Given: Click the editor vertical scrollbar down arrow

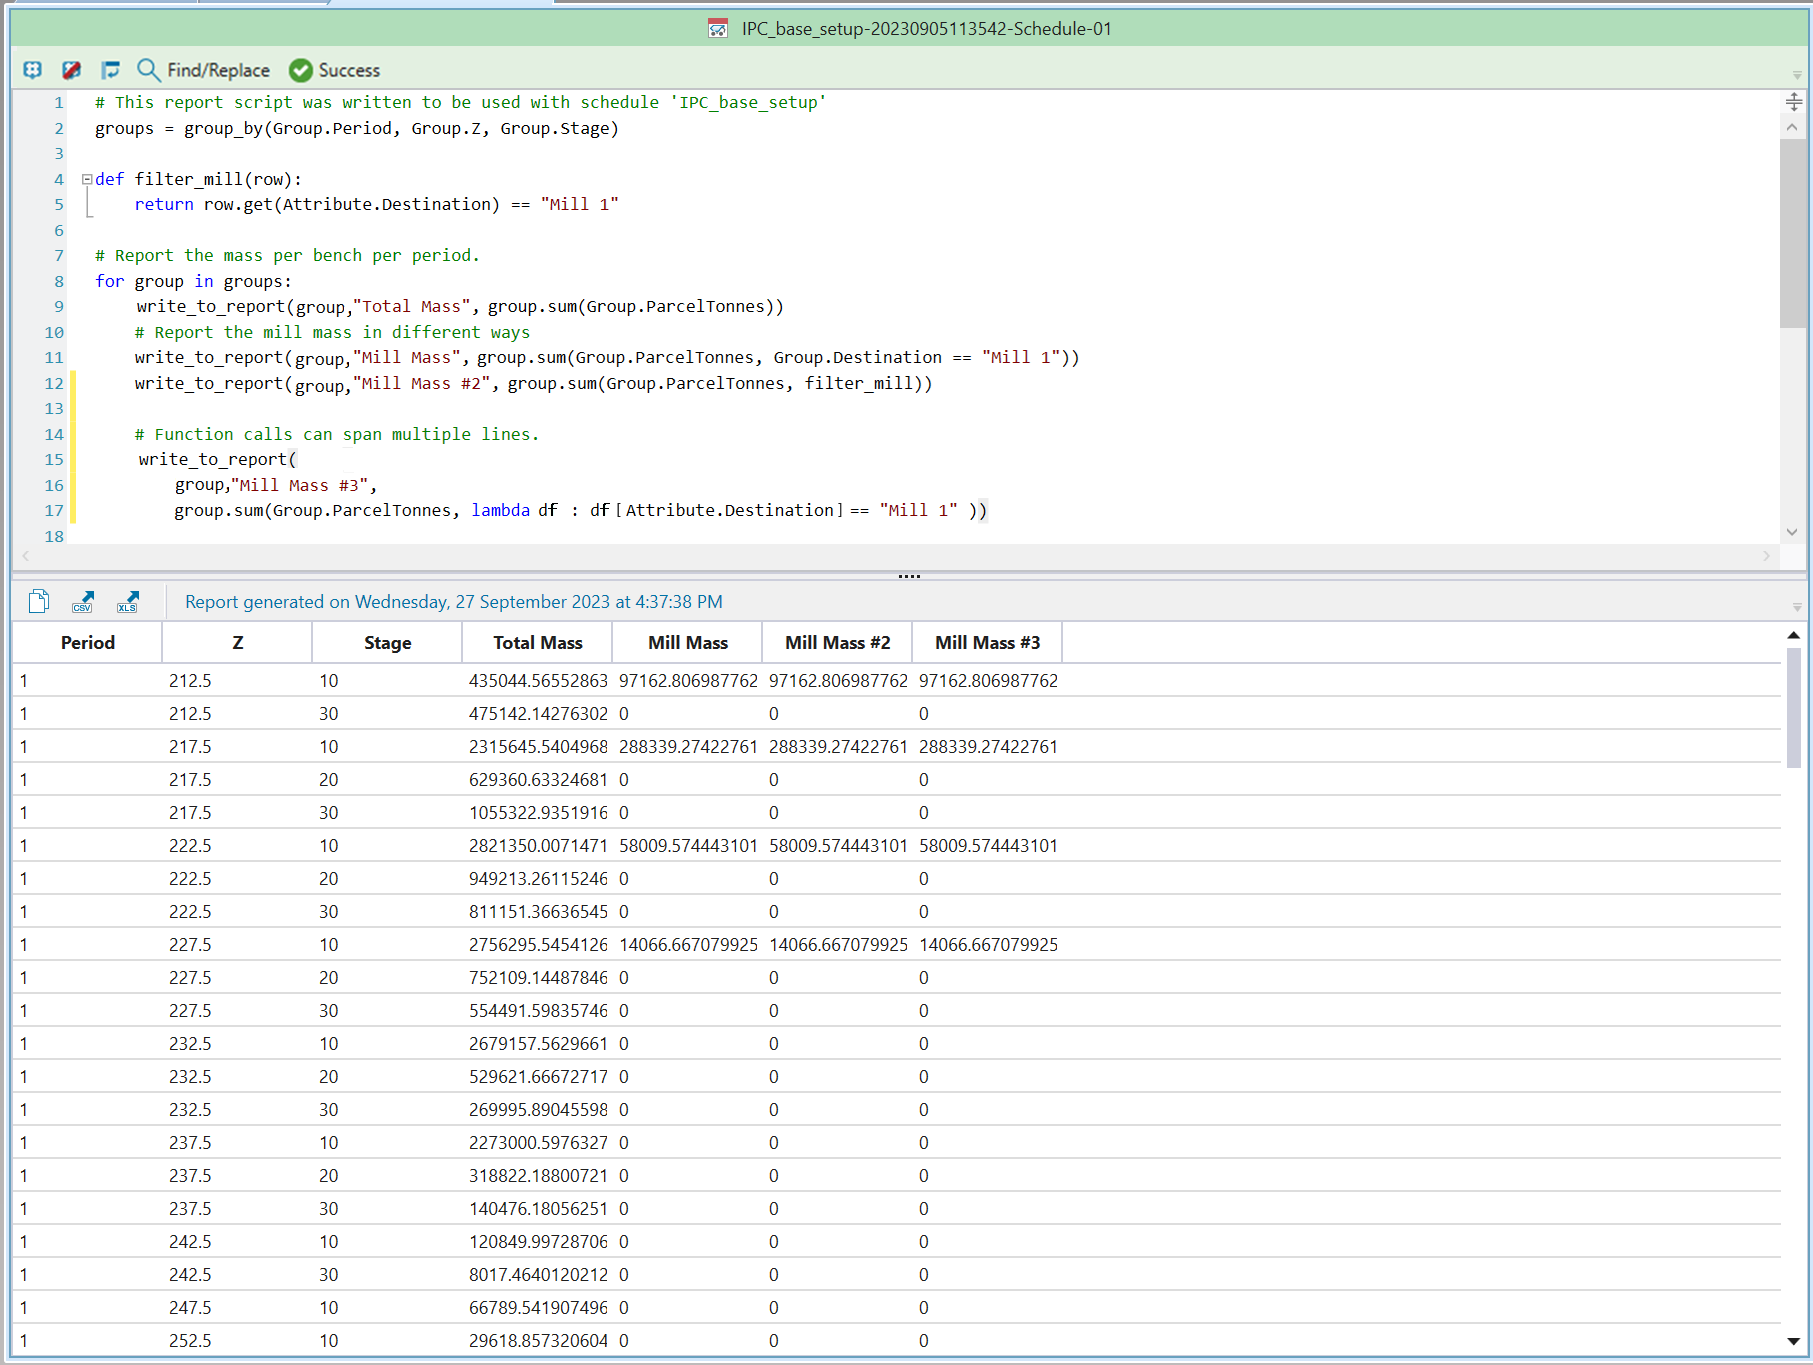Looking at the screenshot, I should pos(1792,532).
